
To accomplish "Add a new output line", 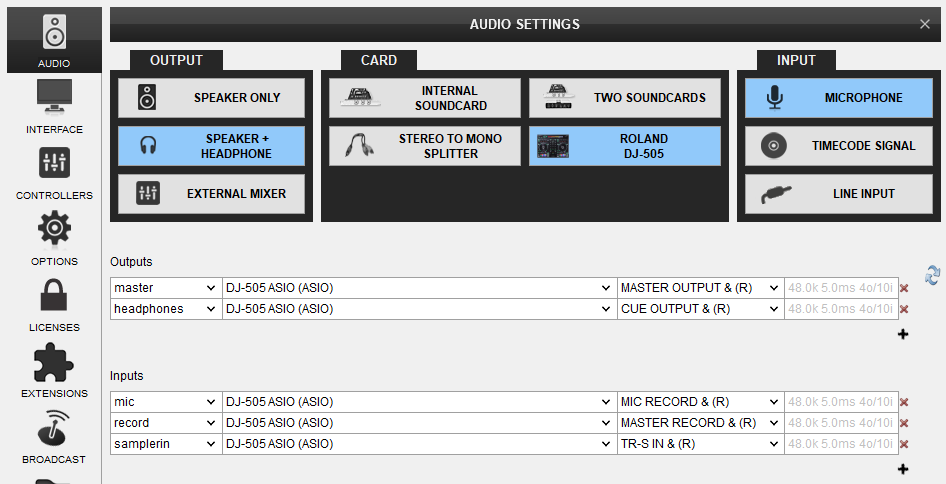I will pos(903,334).
